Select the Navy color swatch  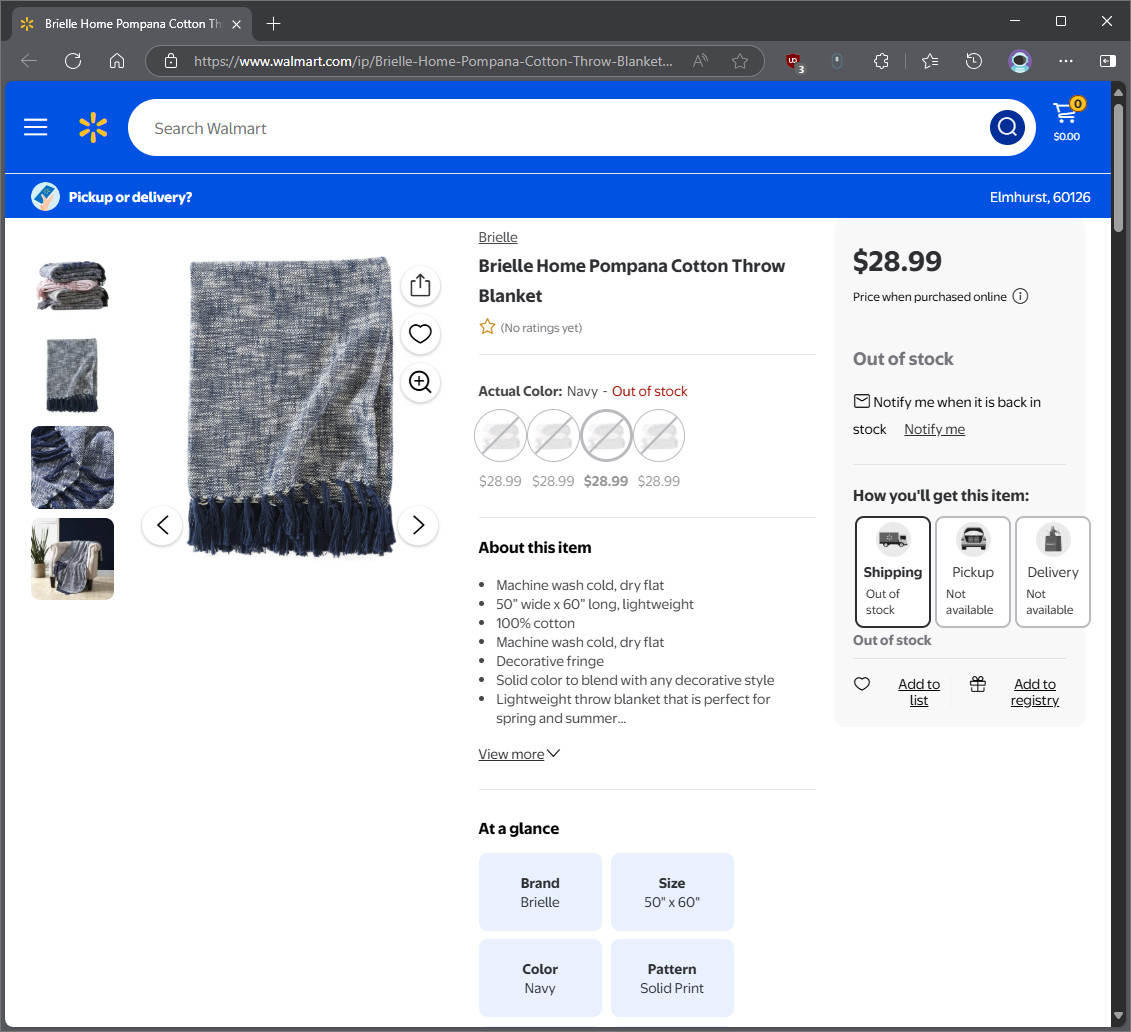point(607,436)
